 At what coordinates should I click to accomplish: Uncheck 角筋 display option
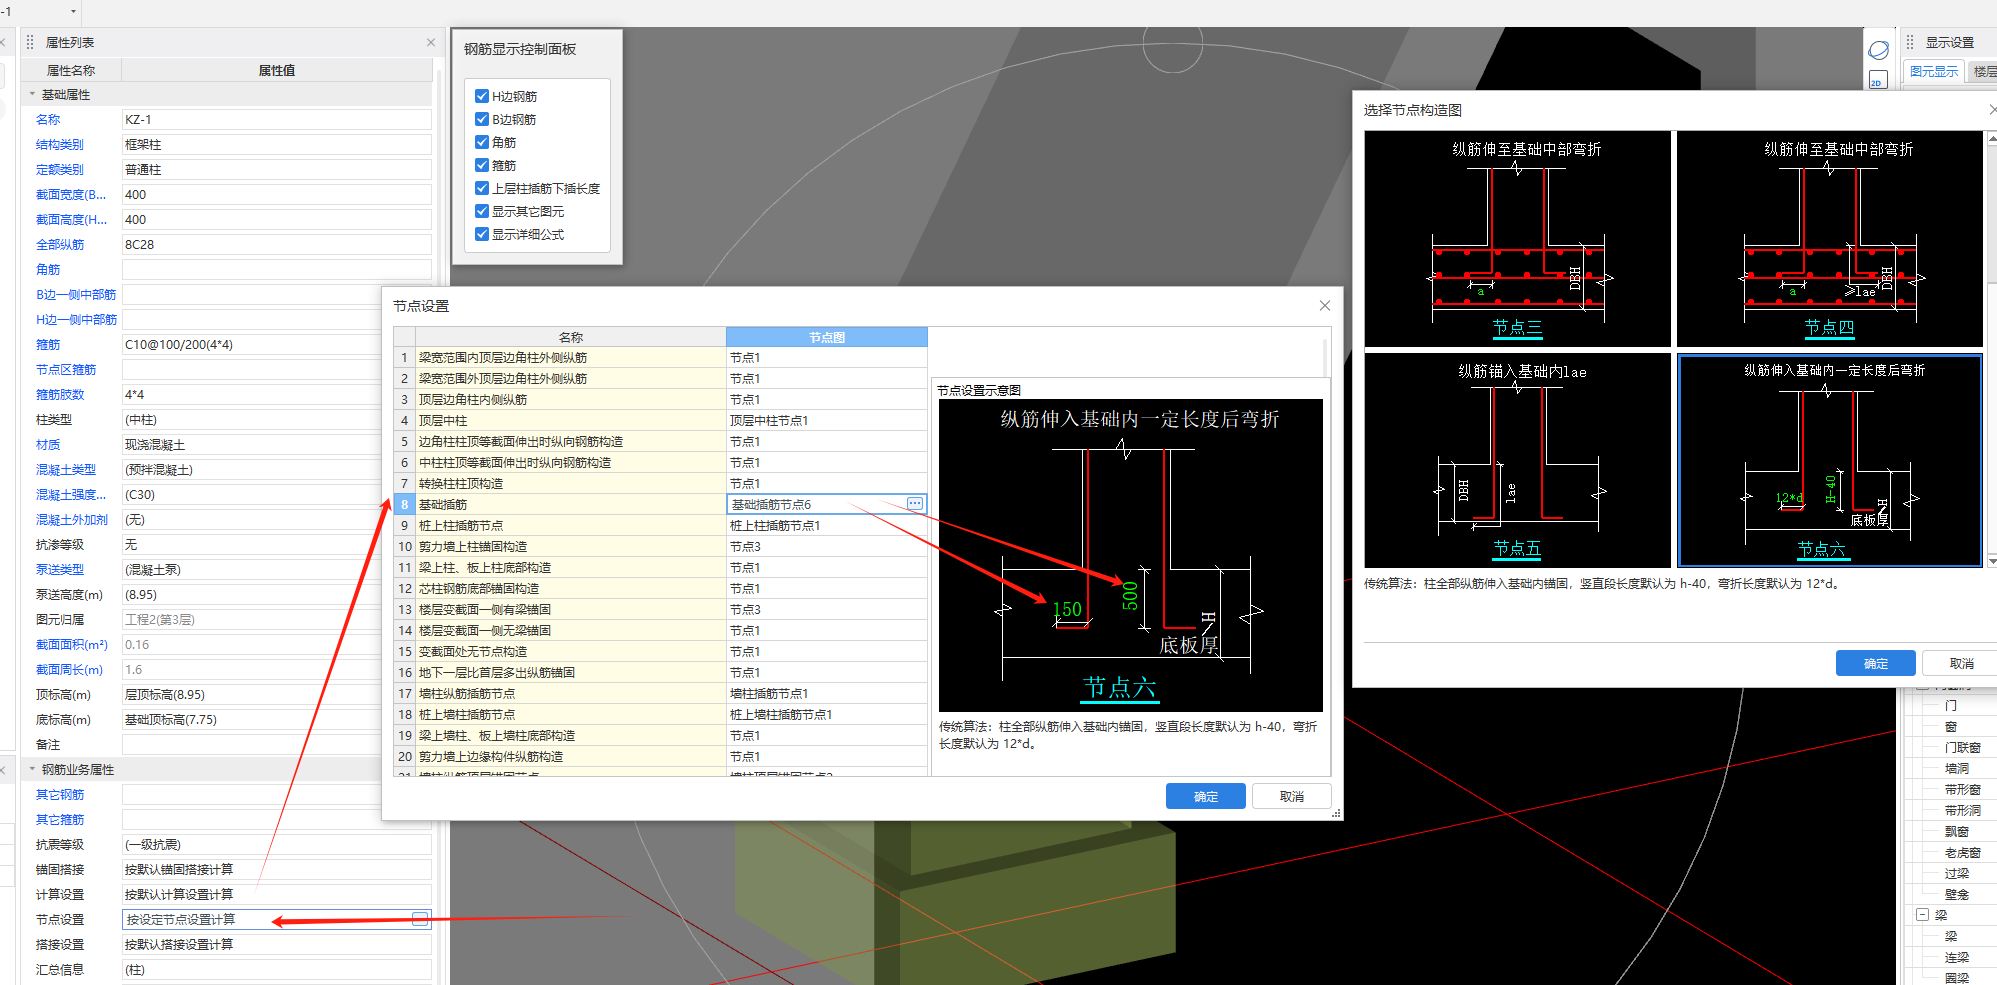tap(482, 142)
